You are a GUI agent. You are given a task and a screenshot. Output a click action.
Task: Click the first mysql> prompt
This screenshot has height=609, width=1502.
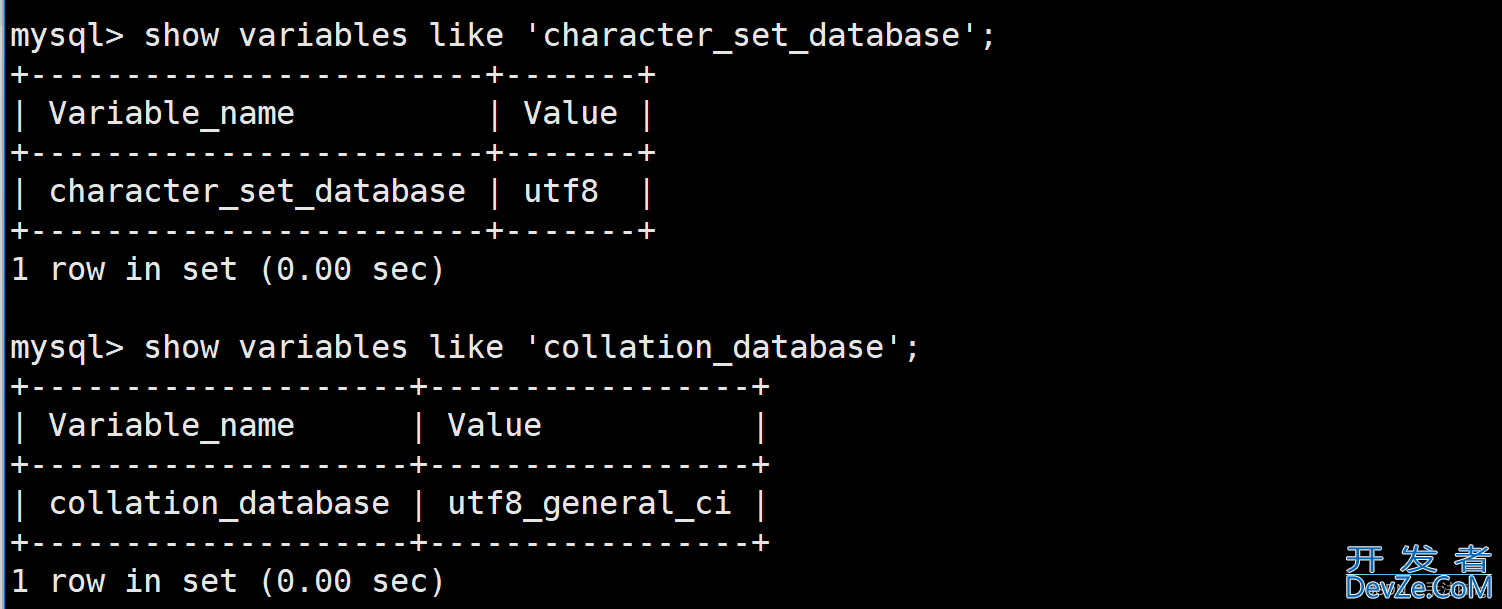[67, 37]
